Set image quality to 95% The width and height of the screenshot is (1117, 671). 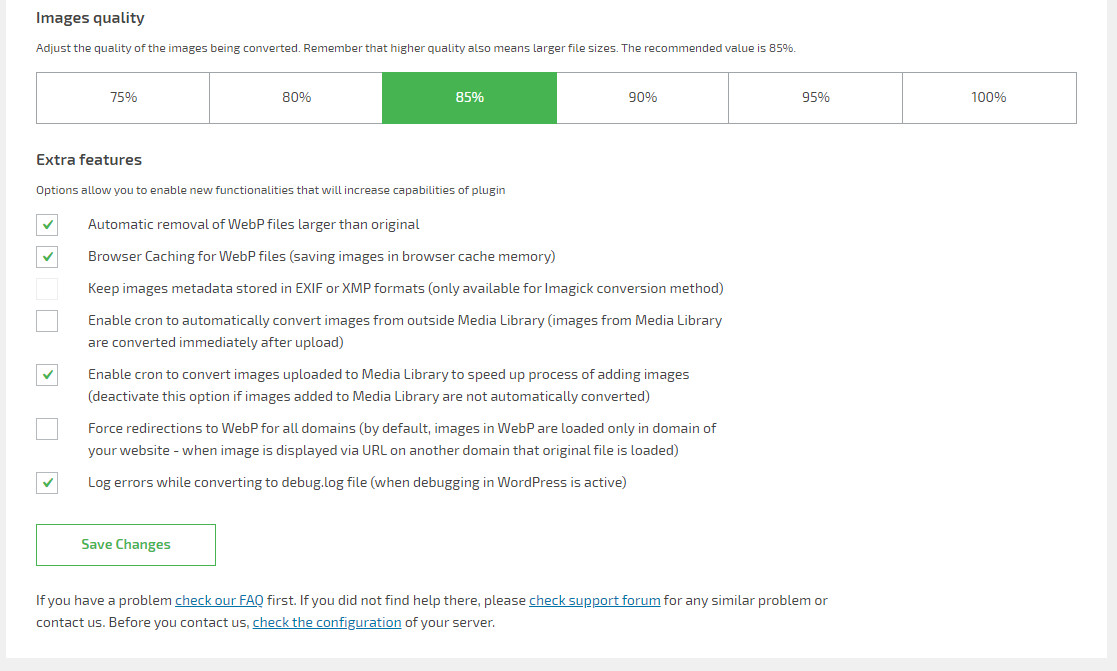pos(815,98)
